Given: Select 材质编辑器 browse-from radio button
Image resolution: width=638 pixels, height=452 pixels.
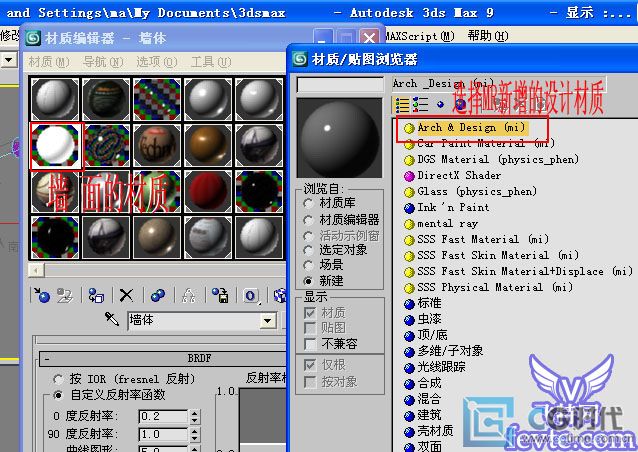Looking at the screenshot, I should coord(308,220).
